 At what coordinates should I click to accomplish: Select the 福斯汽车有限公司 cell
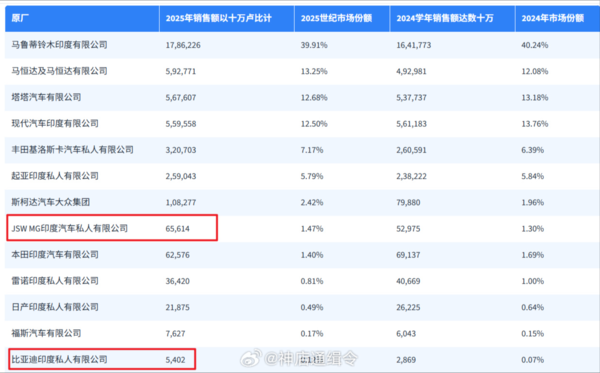click(46, 333)
